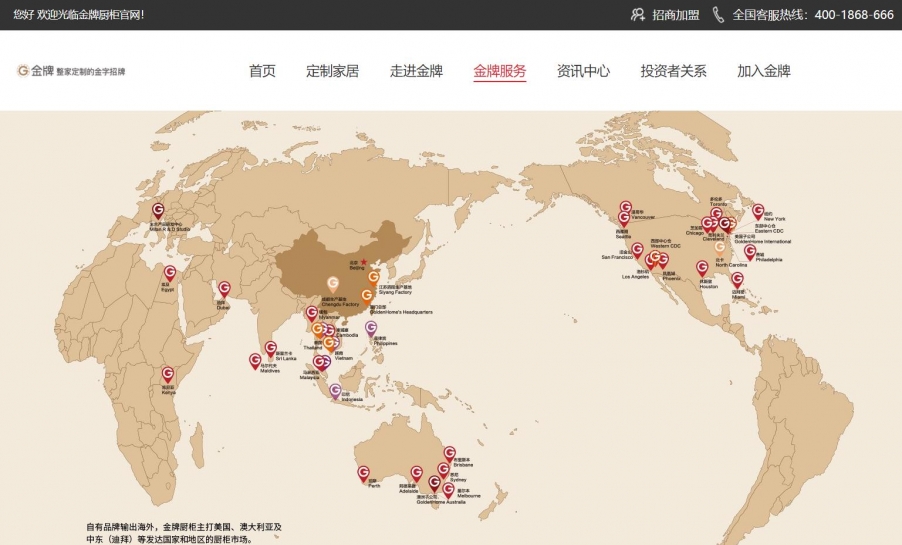Image resolution: width=902 pixels, height=545 pixels.
Task: Click the Toronto map pin
Action: pyautogui.click(x=716, y=214)
